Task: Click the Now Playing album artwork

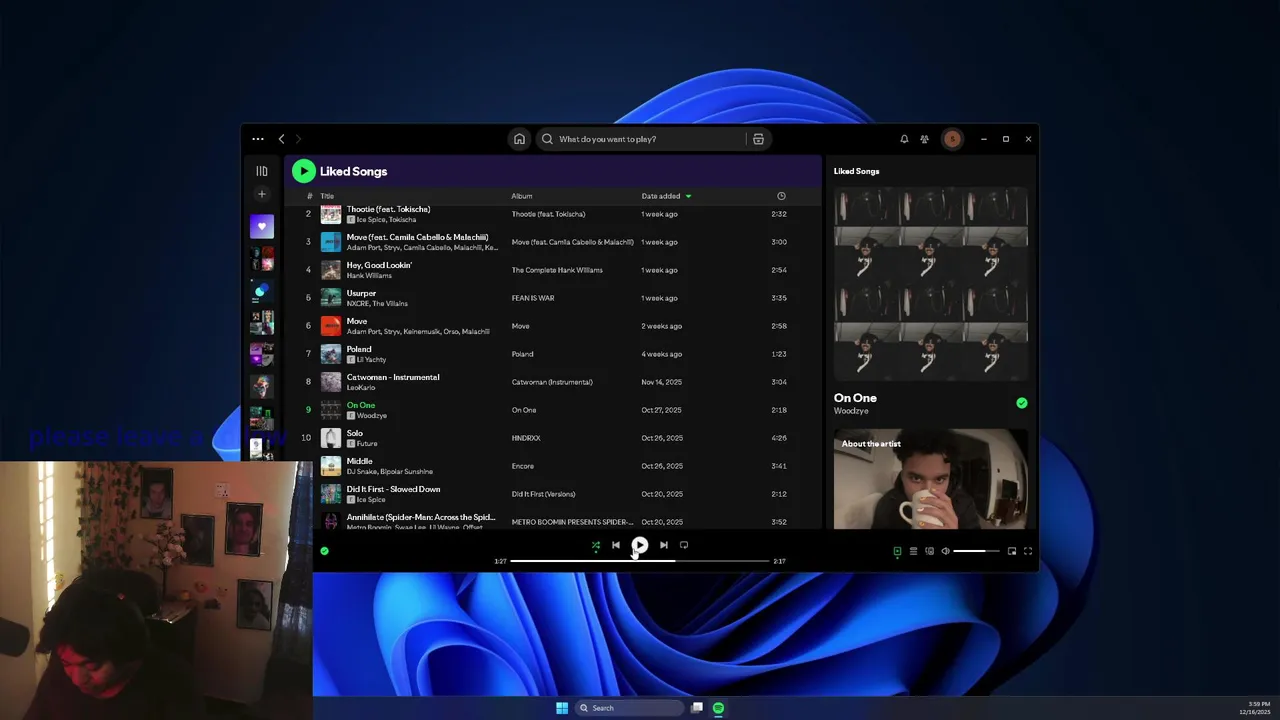Action: pyautogui.click(x=931, y=283)
